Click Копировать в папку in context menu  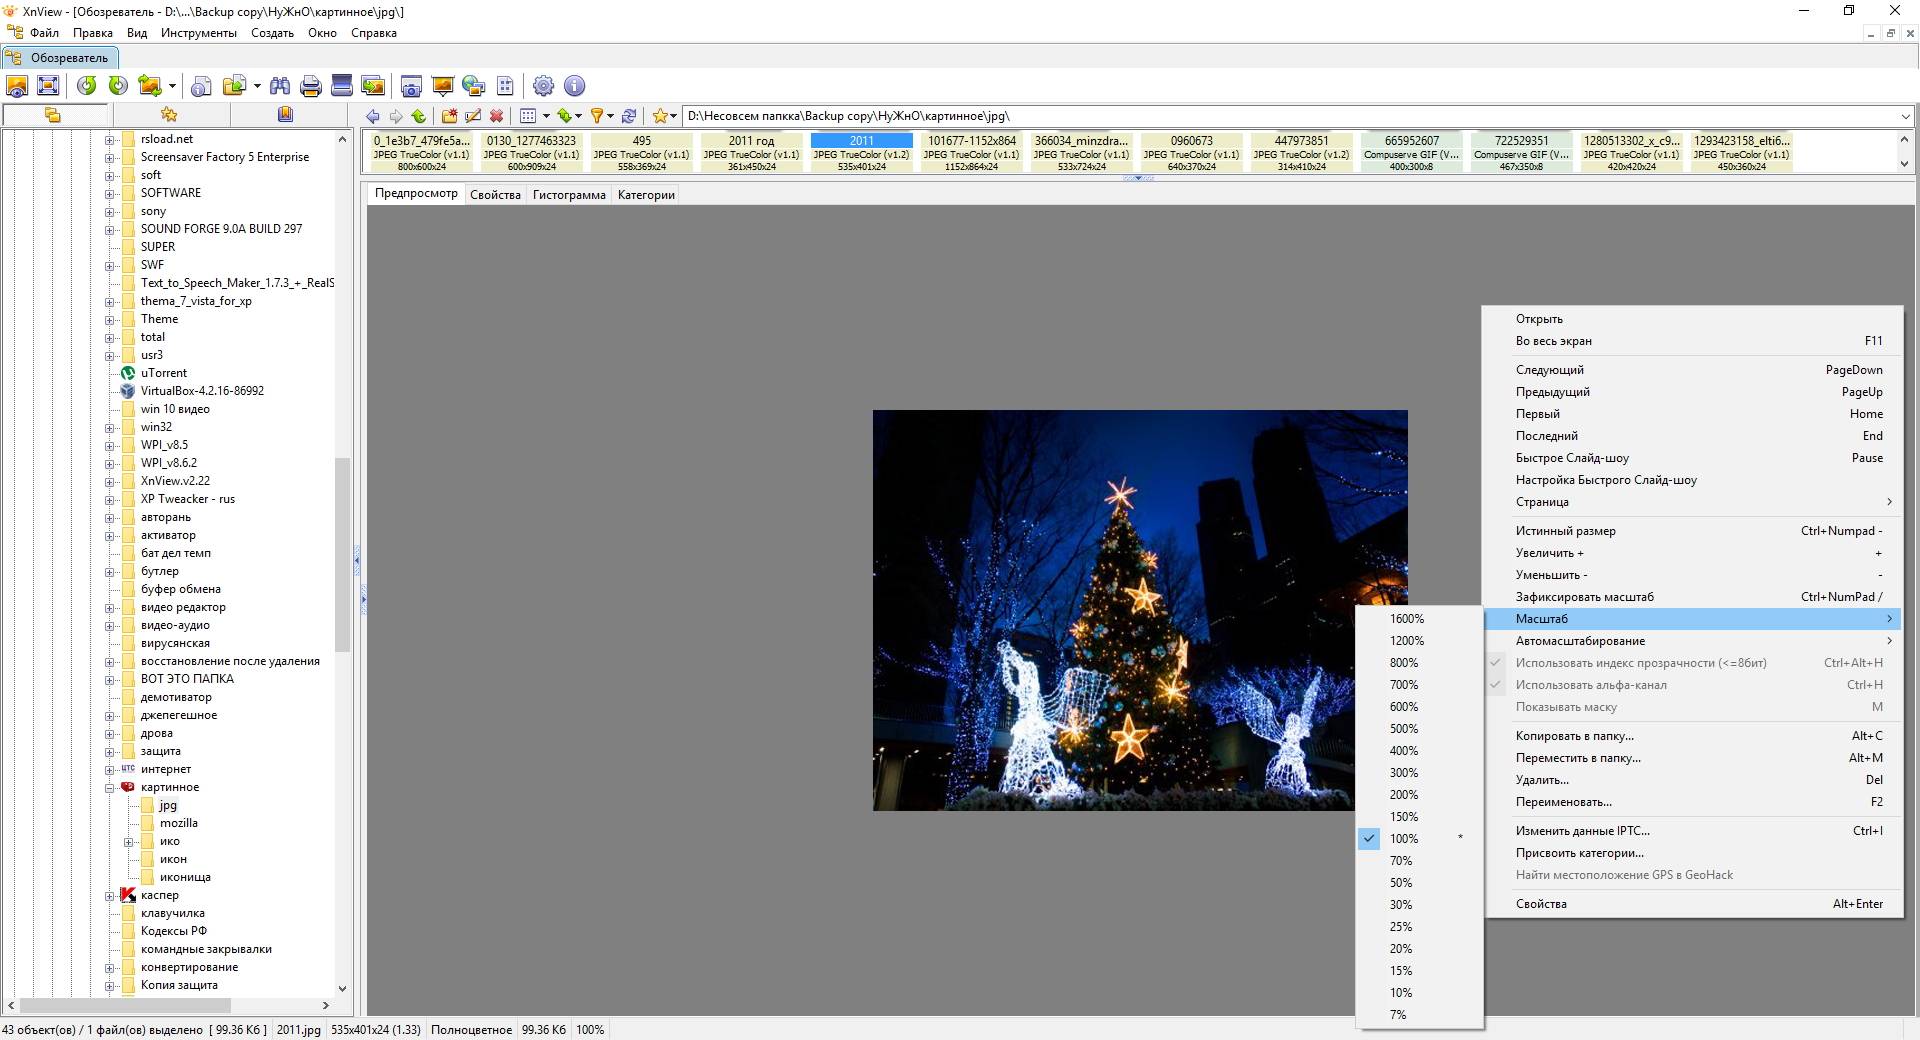1692,736
